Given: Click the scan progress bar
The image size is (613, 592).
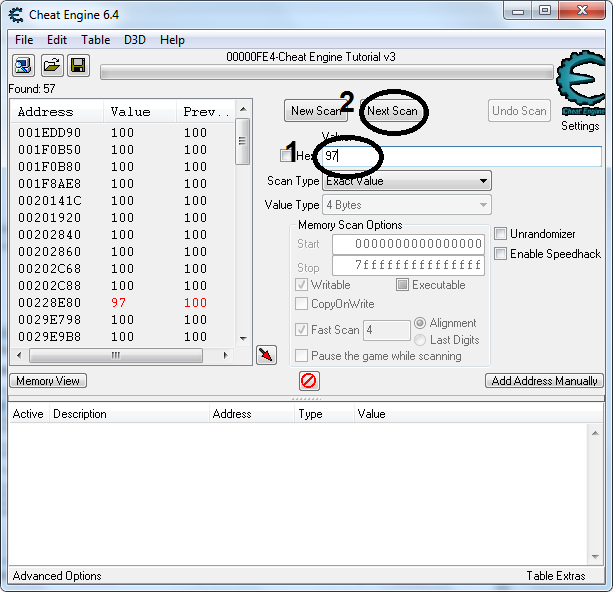Looking at the screenshot, I should (x=327, y=72).
